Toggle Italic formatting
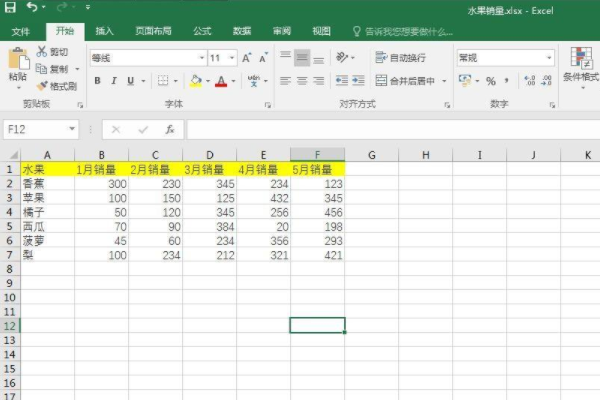The height and width of the screenshot is (400, 600). [115, 81]
